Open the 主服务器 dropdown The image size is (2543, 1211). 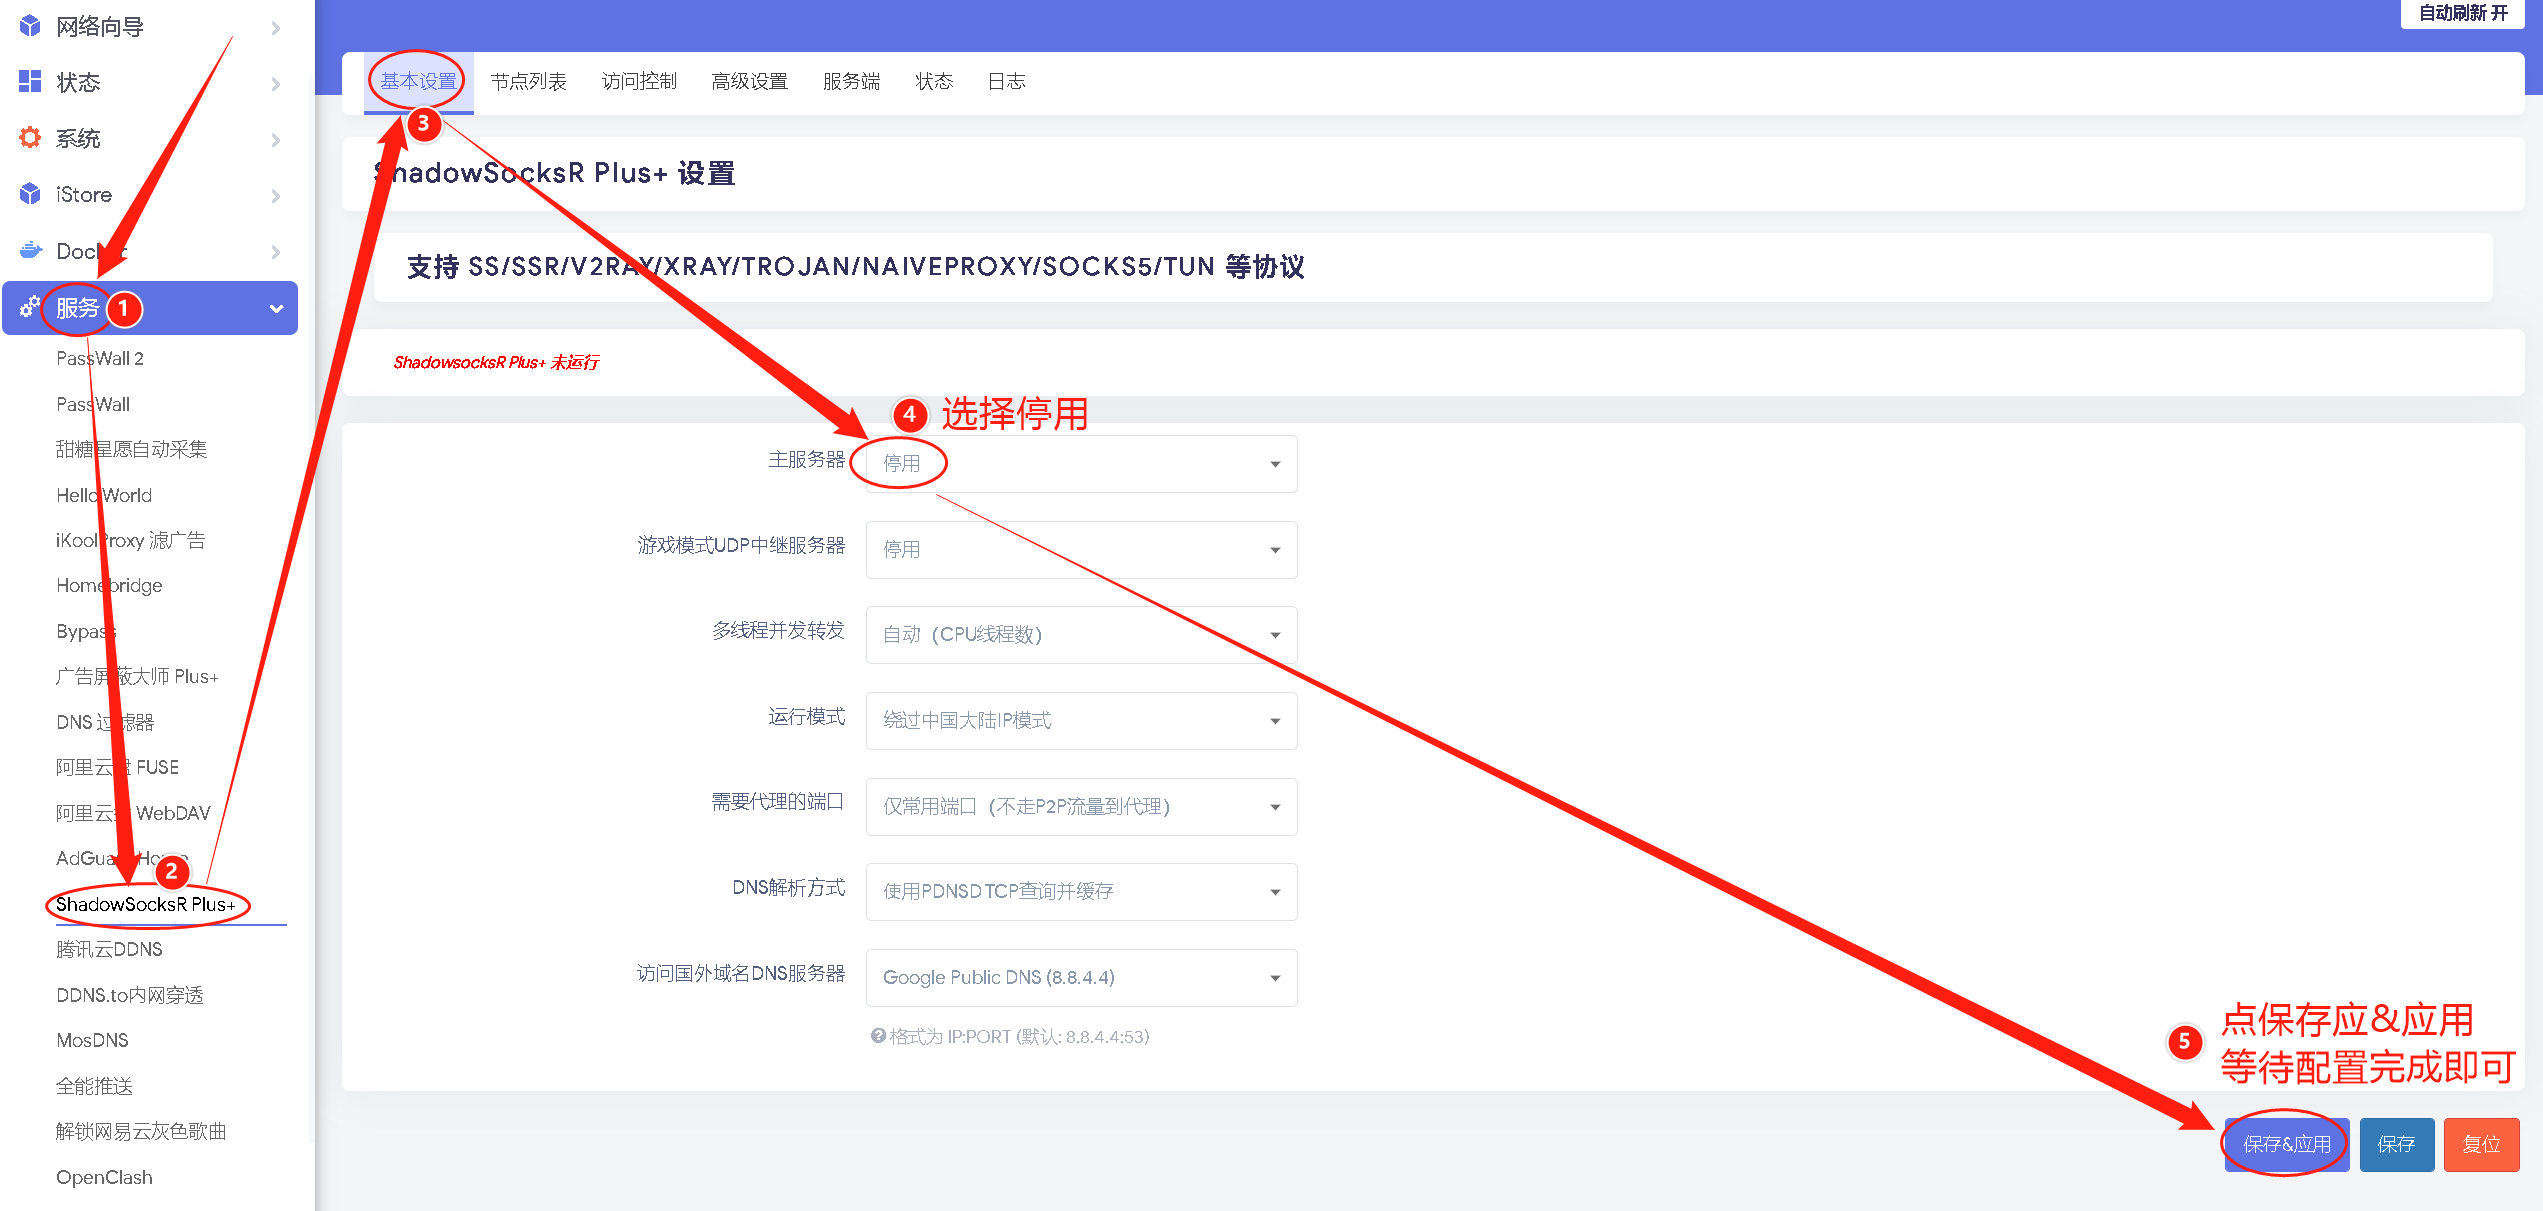click(x=1081, y=464)
